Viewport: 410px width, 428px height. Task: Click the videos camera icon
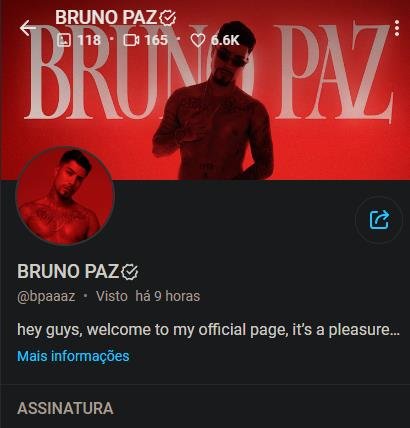(x=131, y=40)
